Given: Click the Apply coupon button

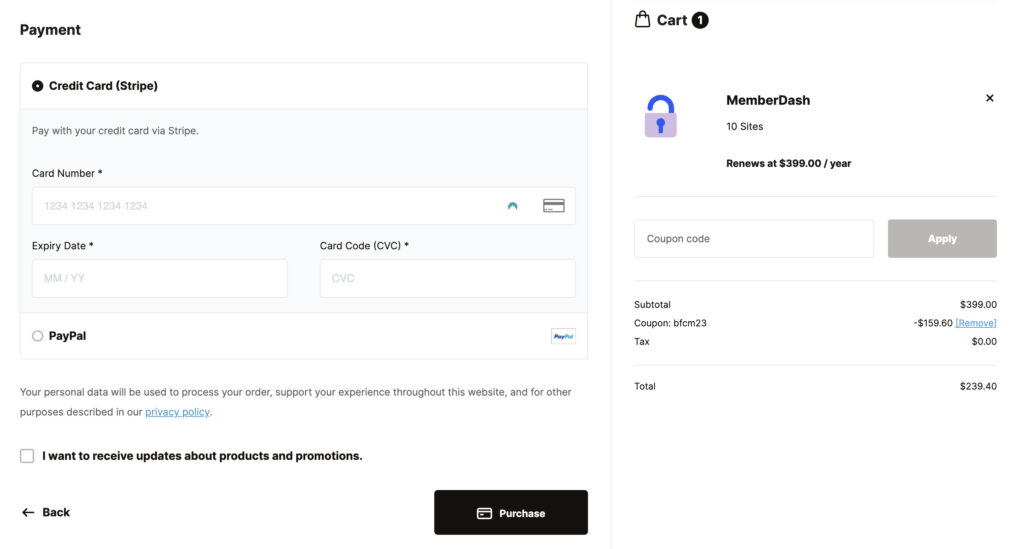Looking at the screenshot, I should [x=942, y=238].
